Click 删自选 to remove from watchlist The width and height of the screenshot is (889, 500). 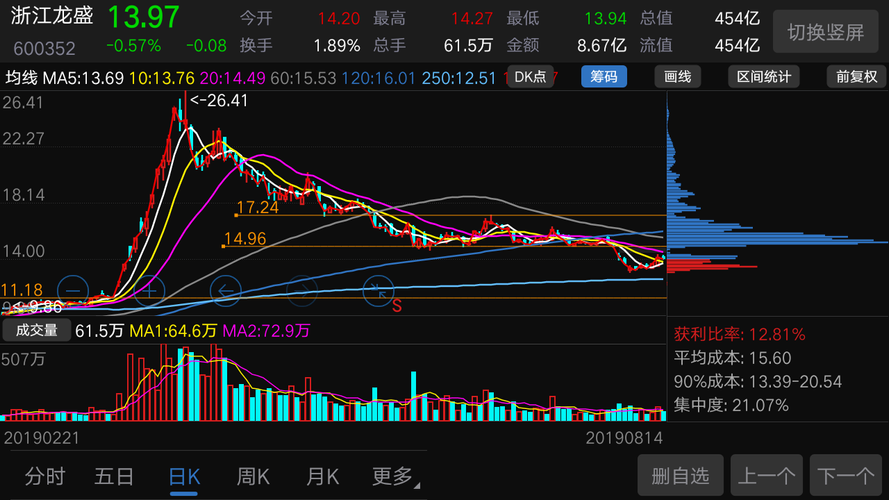(680, 476)
